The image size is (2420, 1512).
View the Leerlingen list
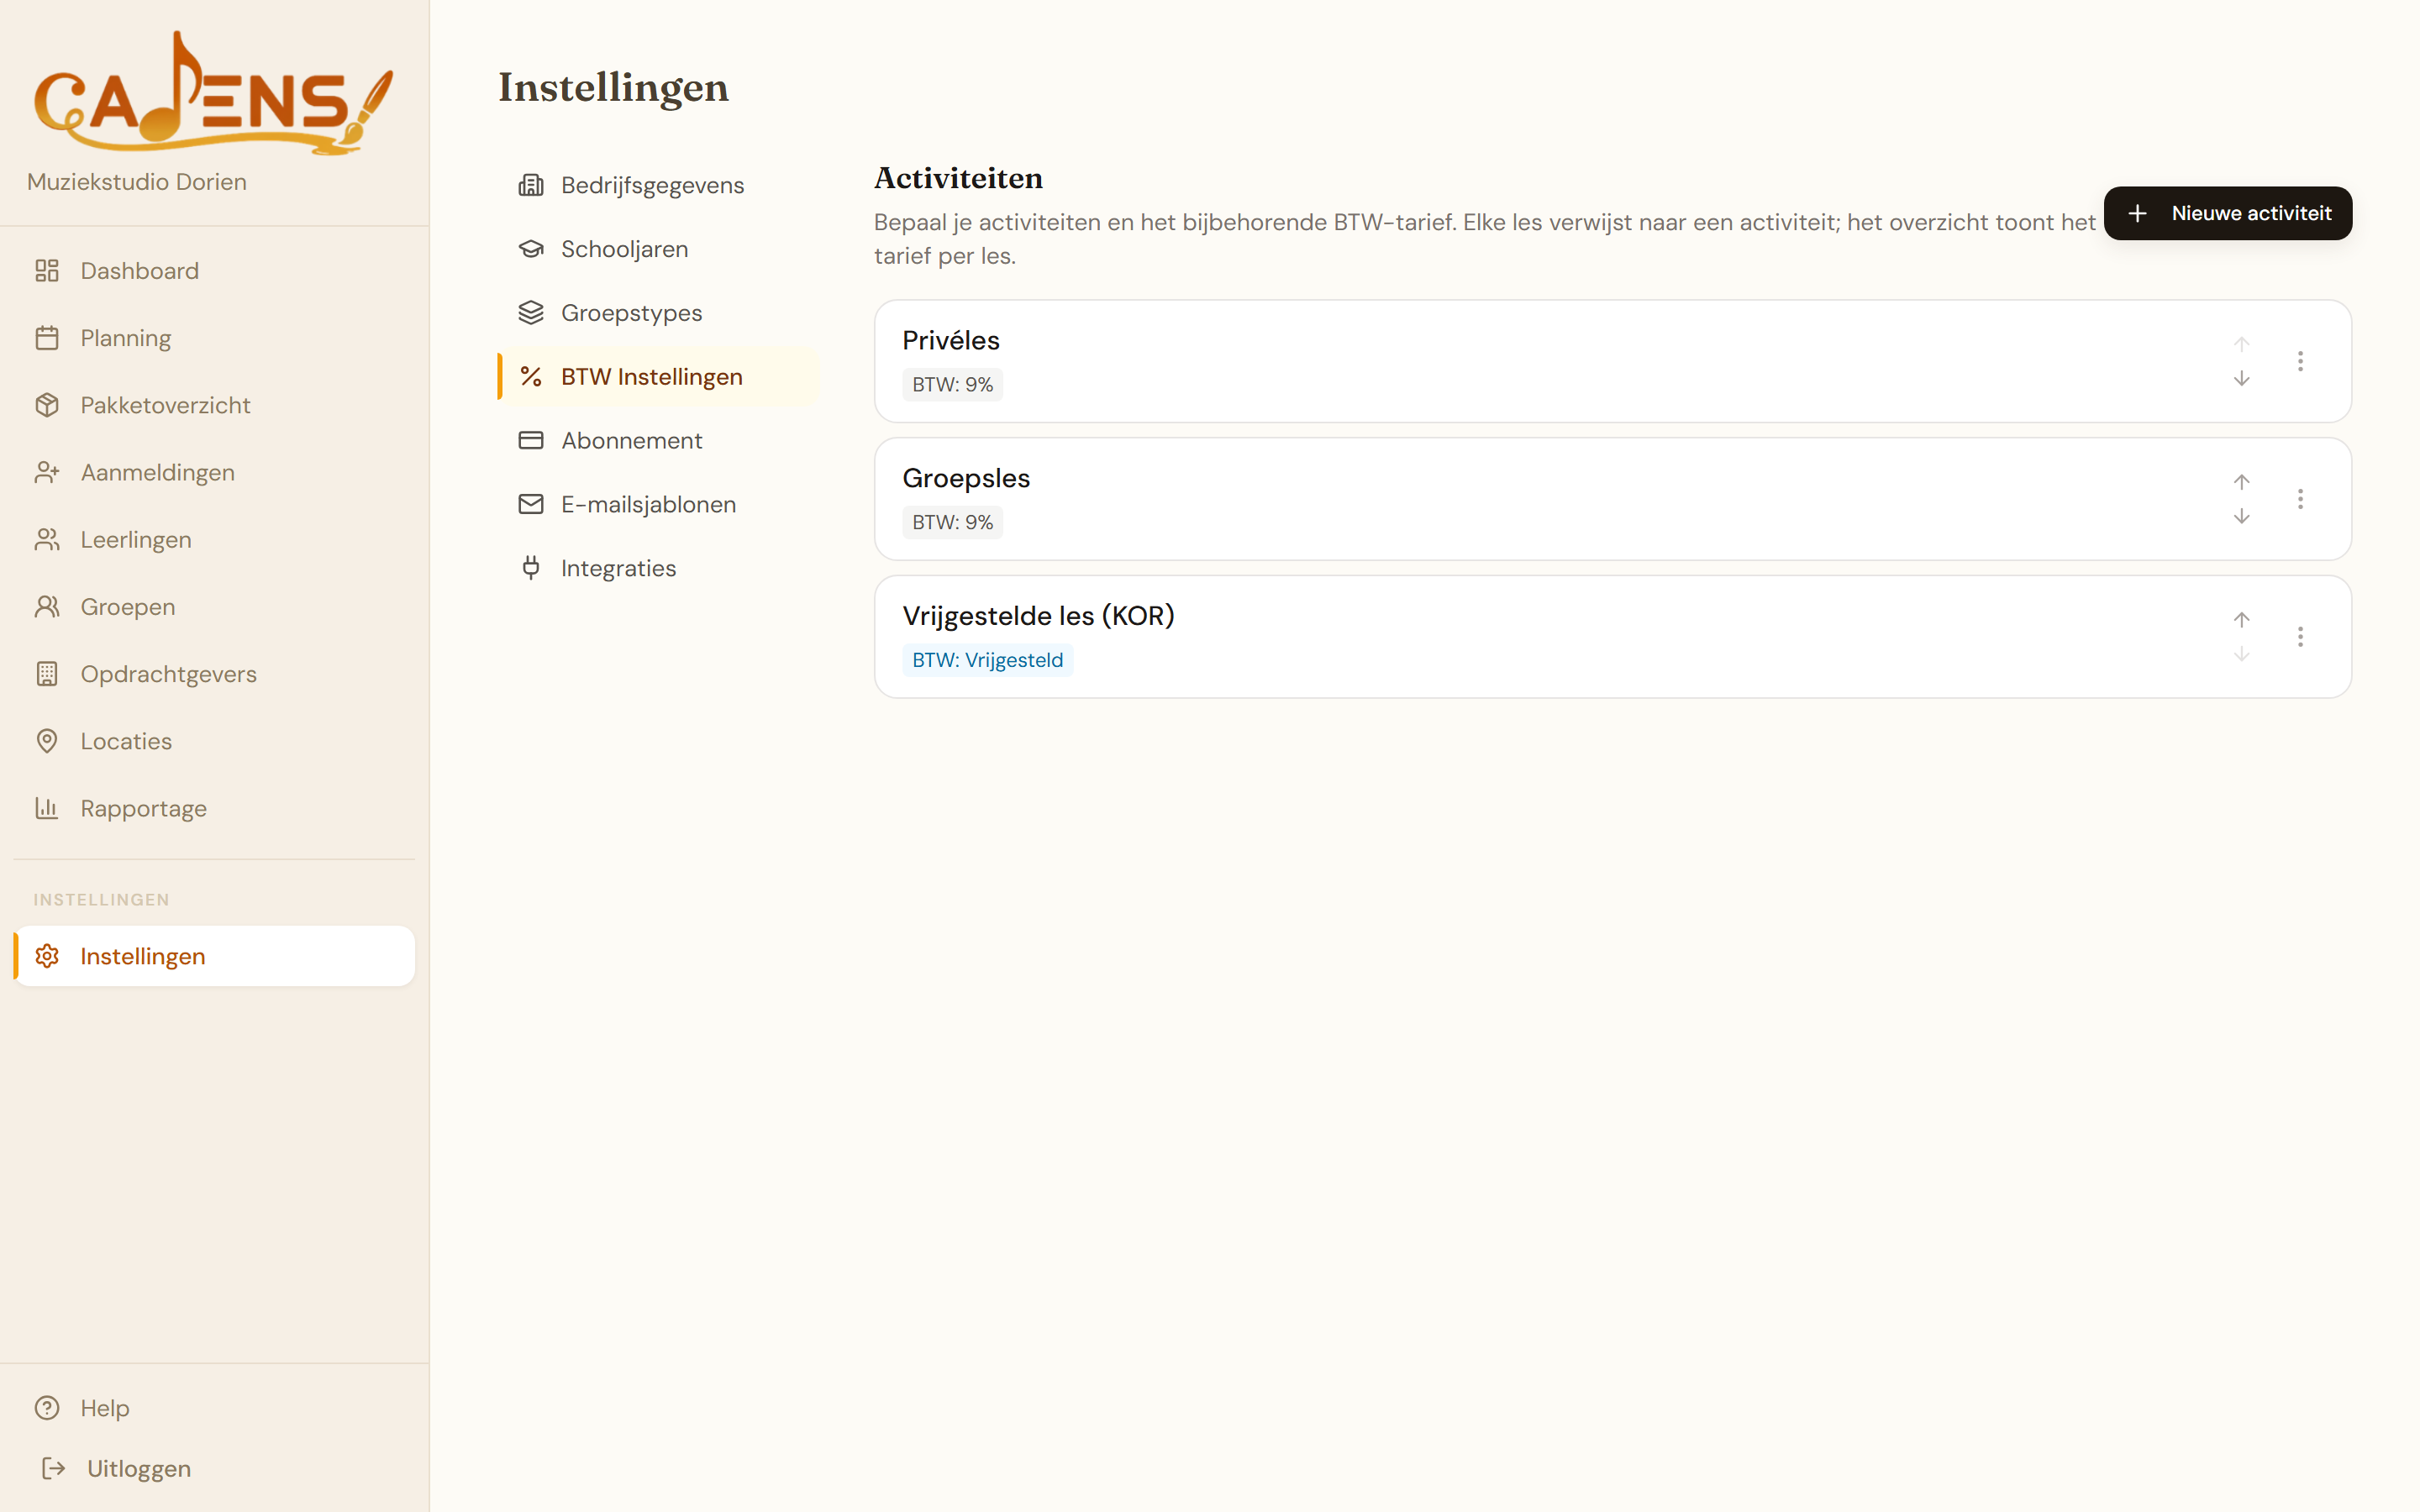coord(214,540)
